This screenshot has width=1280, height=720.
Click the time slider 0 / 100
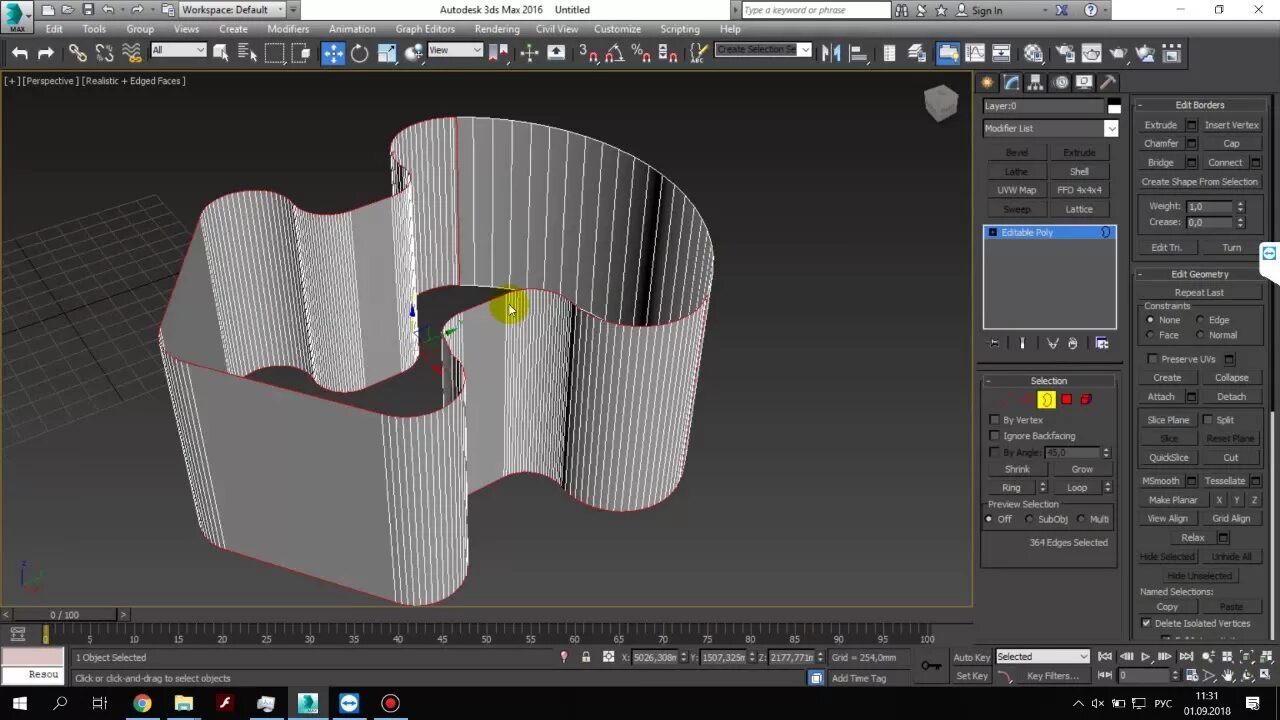[x=65, y=615]
